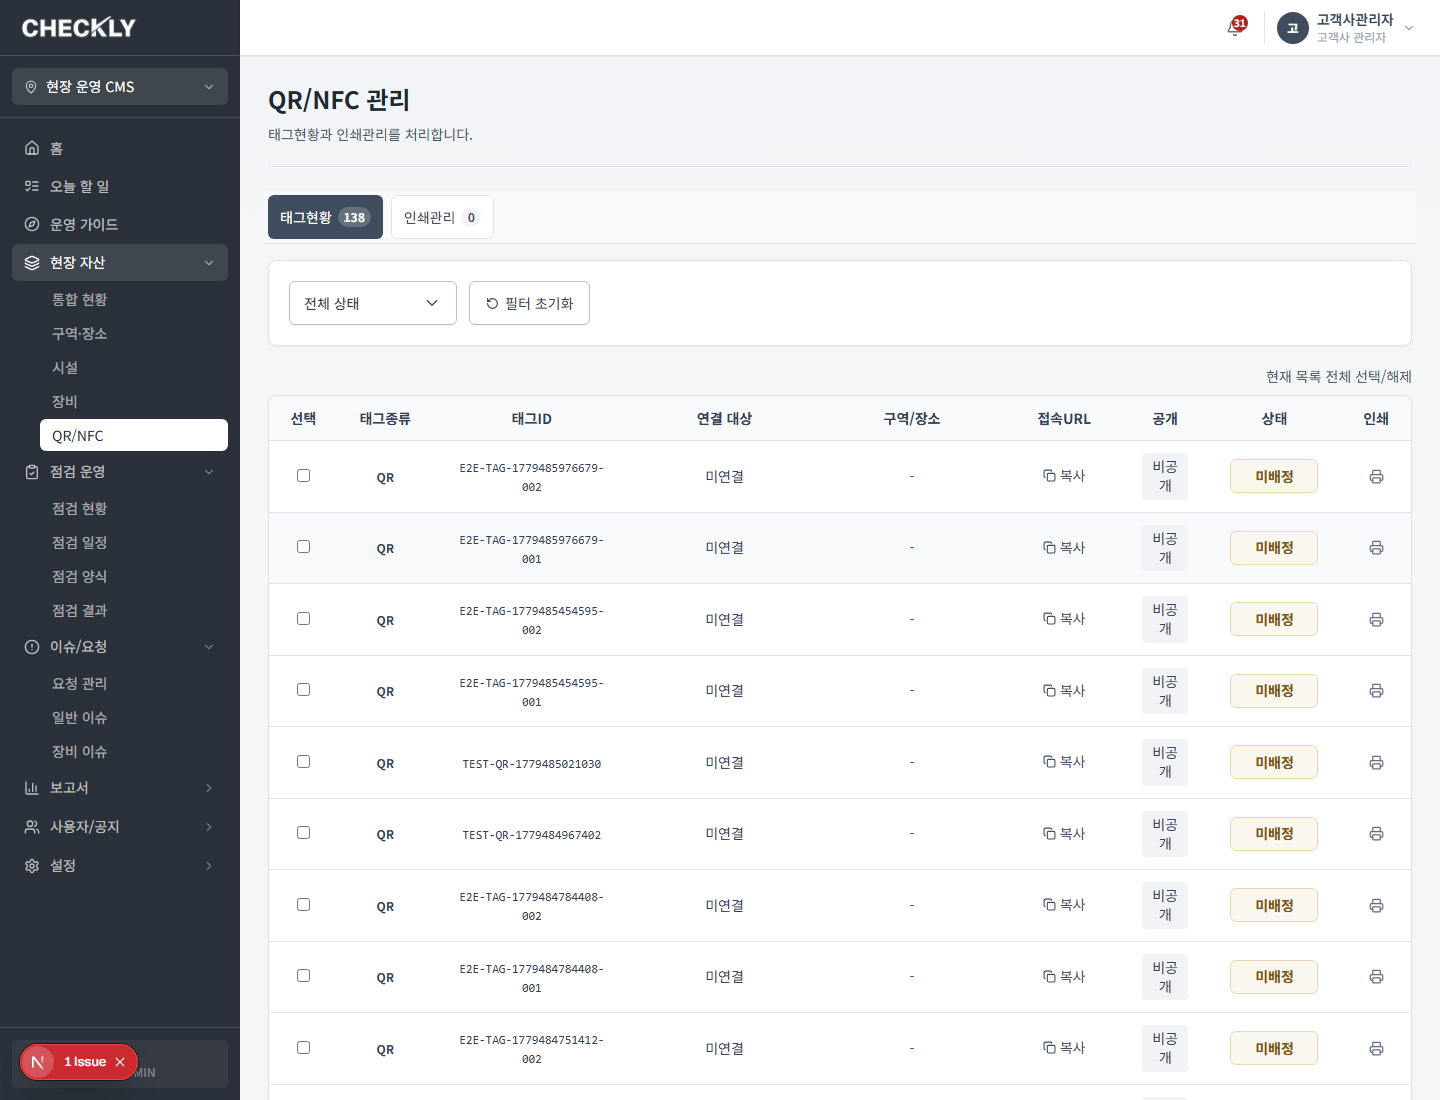Viewport: 1440px width, 1100px height.
Task: Click print icon for TEST-QR-1779485021030 row
Action: (x=1376, y=763)
